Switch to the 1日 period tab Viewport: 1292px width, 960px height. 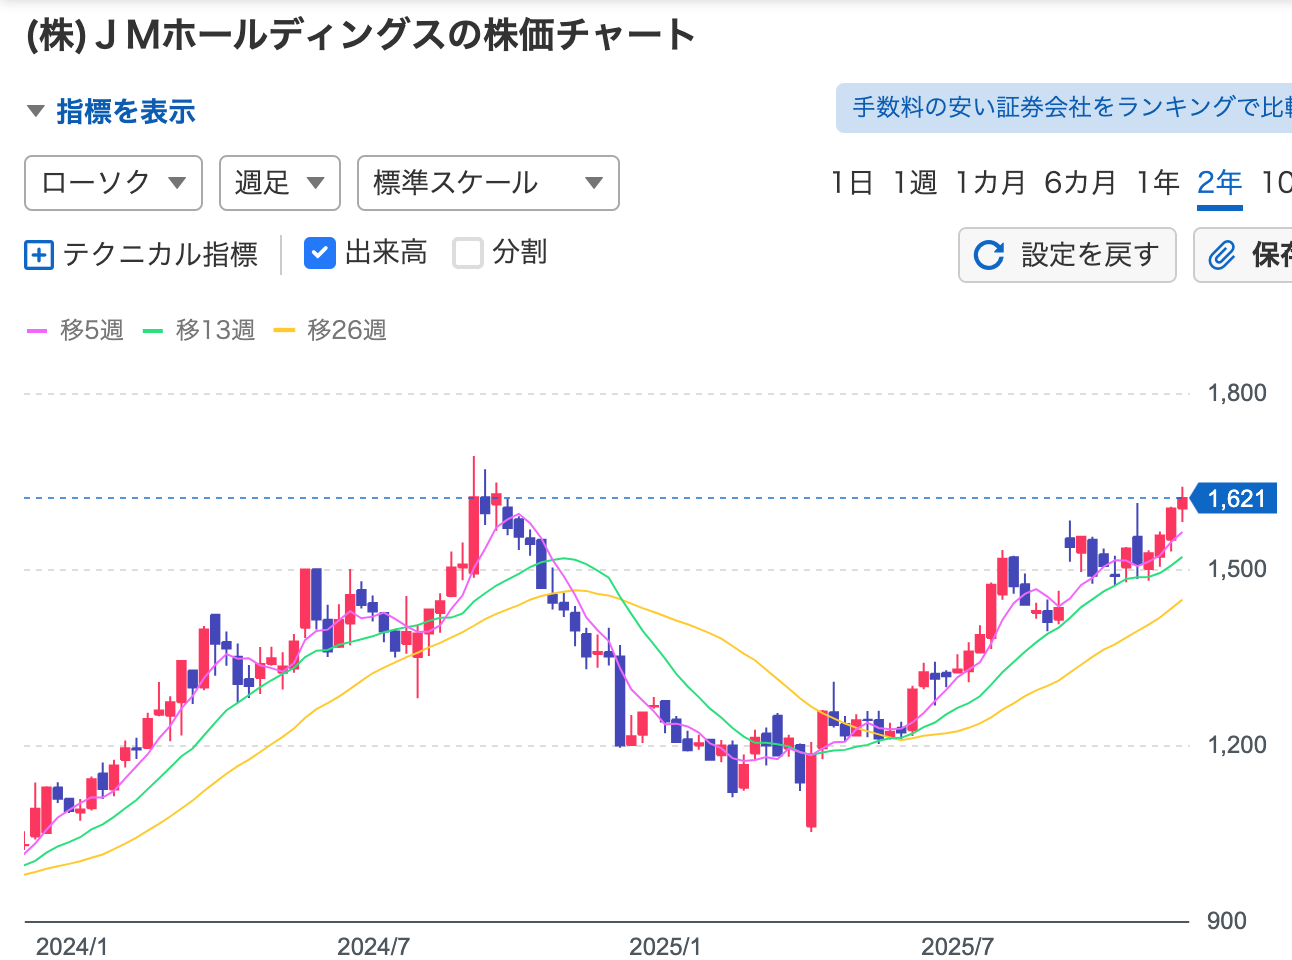[851, 183]
